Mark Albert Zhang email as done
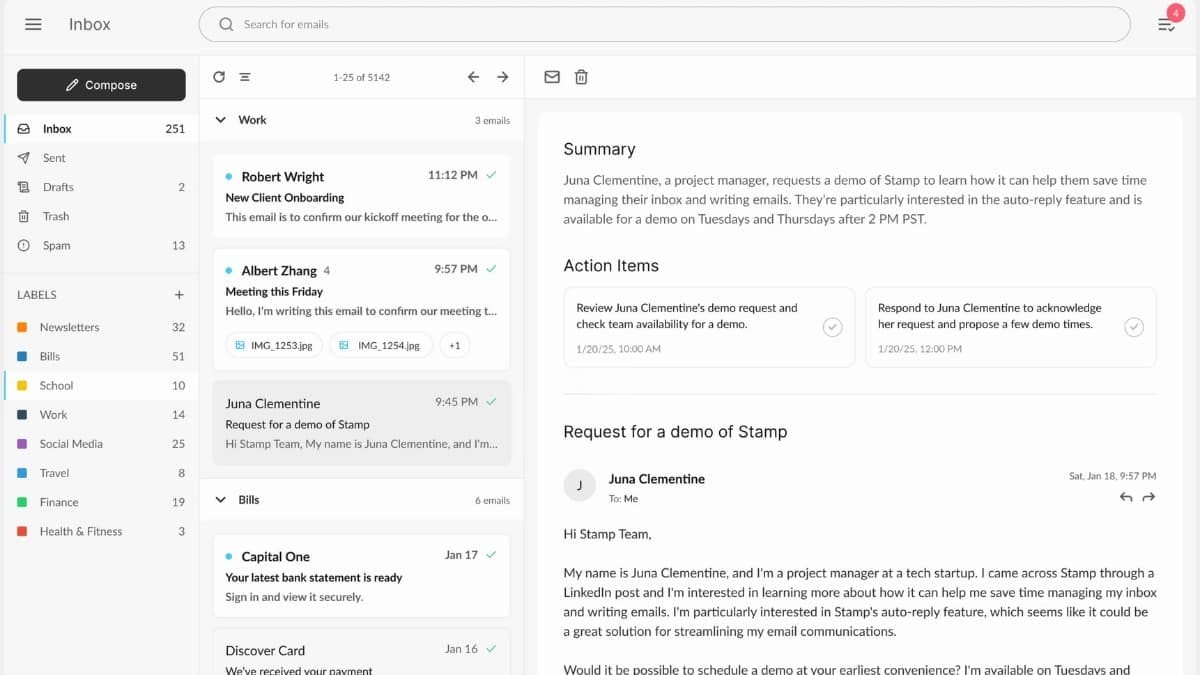This screenshot has width=1200, height=675. pos(491,269)
